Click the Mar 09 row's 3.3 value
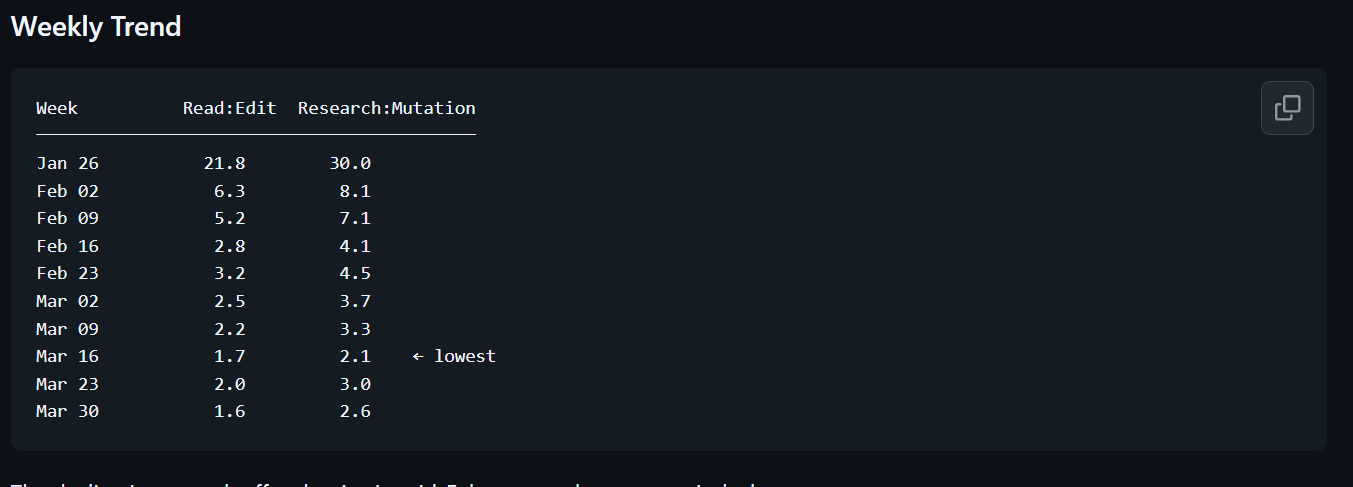This screenshot has height=487, width=1353. [355, 329]
